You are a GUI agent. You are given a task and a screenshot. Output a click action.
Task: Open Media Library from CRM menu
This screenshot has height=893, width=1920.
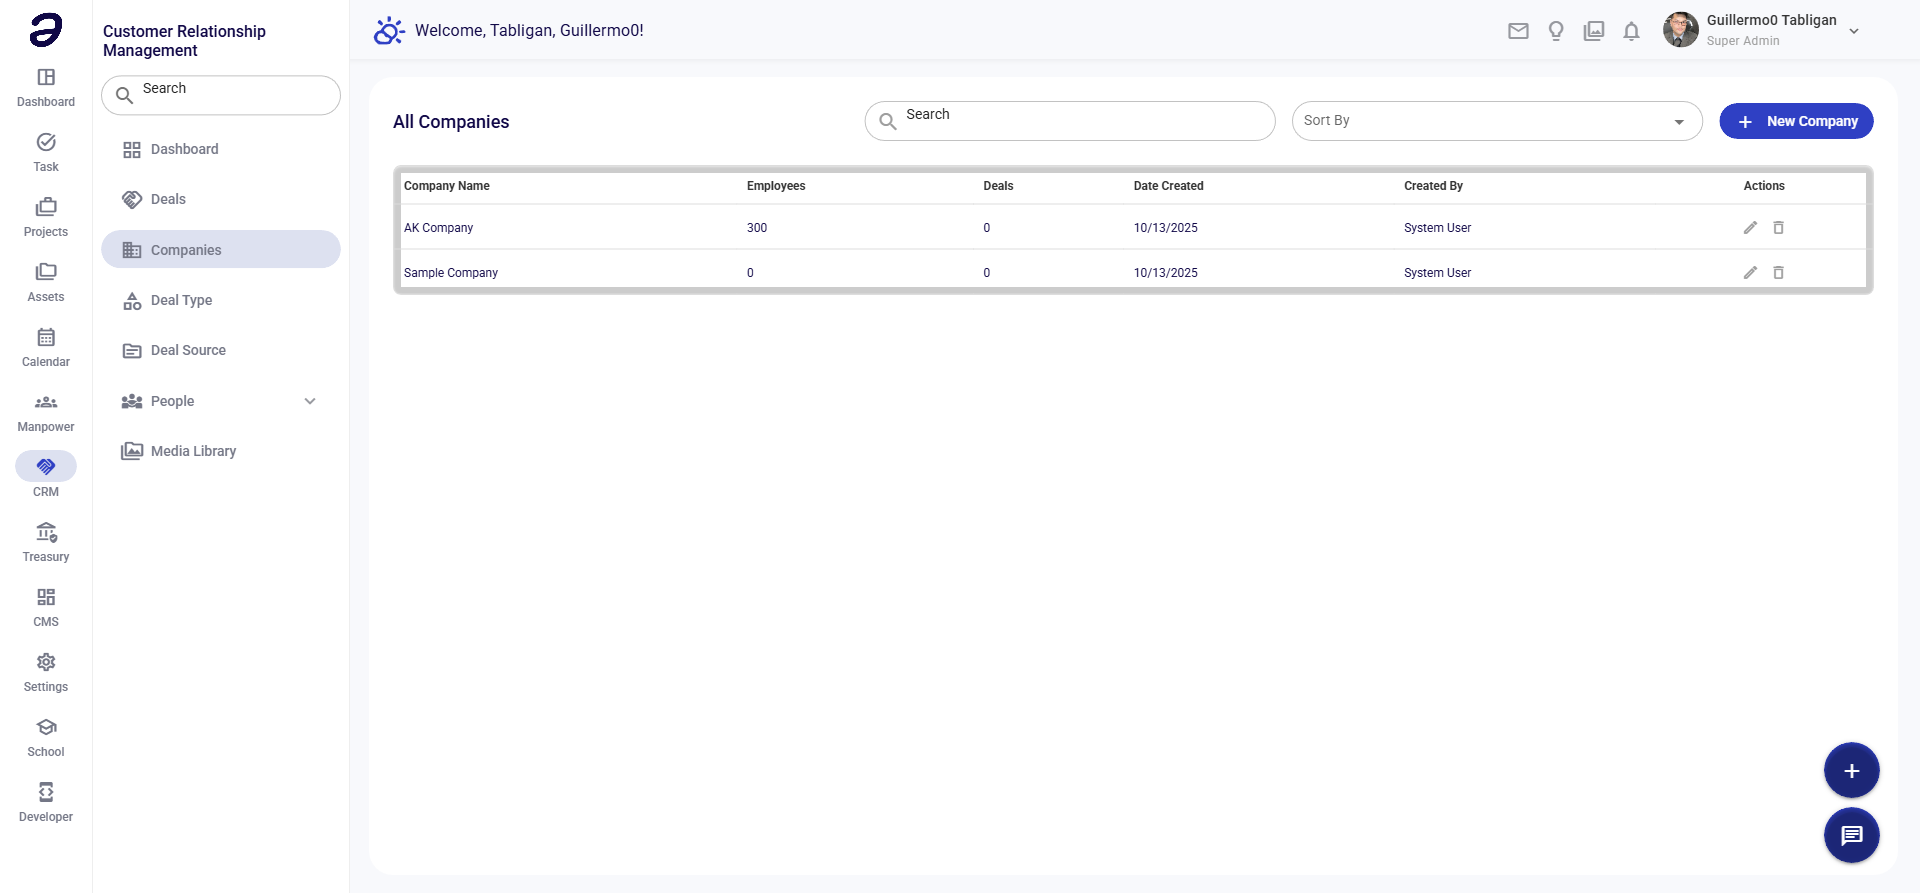(x=193, y=451)
